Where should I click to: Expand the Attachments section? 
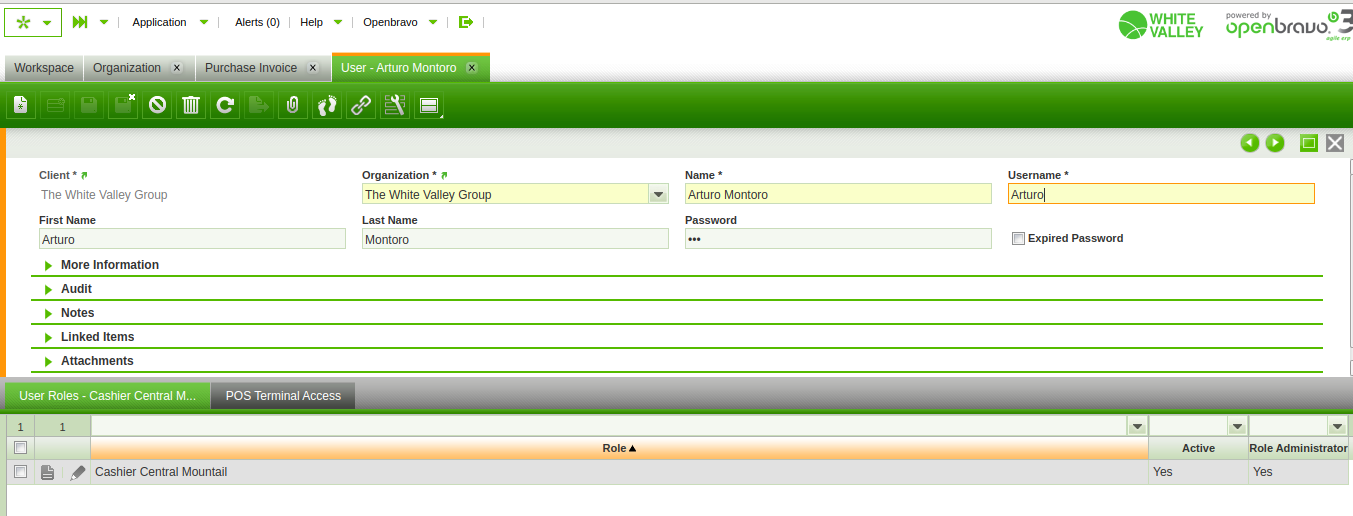coord(97,361)
